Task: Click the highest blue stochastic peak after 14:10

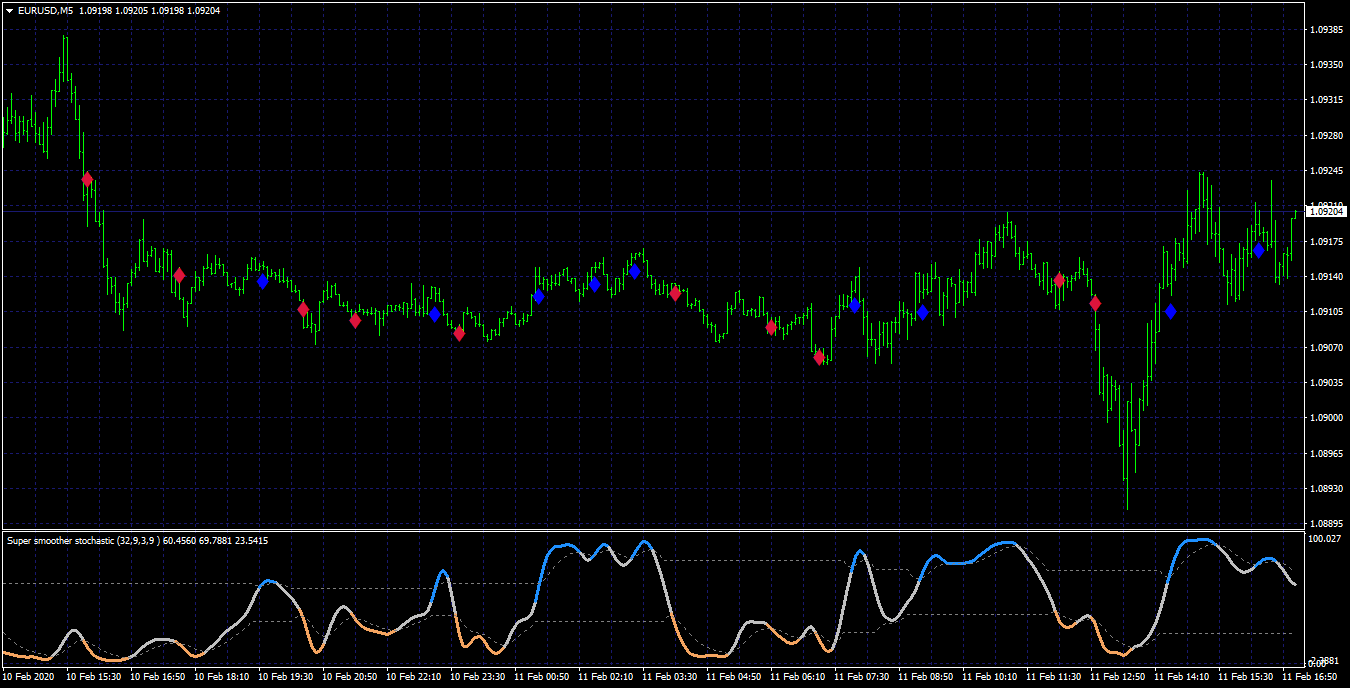Action: tap(1199, 540)
